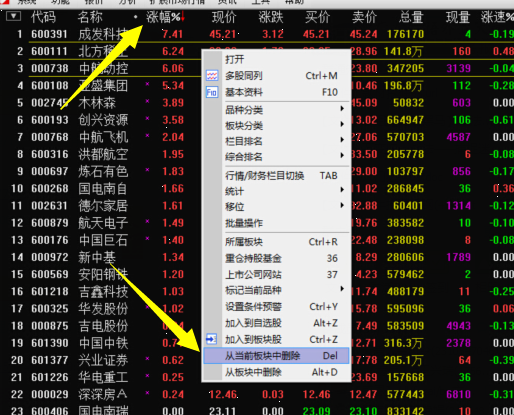Screen dimensions: 514x415
Task: Select 加入到自选股 menu entry
Action: 276,323
